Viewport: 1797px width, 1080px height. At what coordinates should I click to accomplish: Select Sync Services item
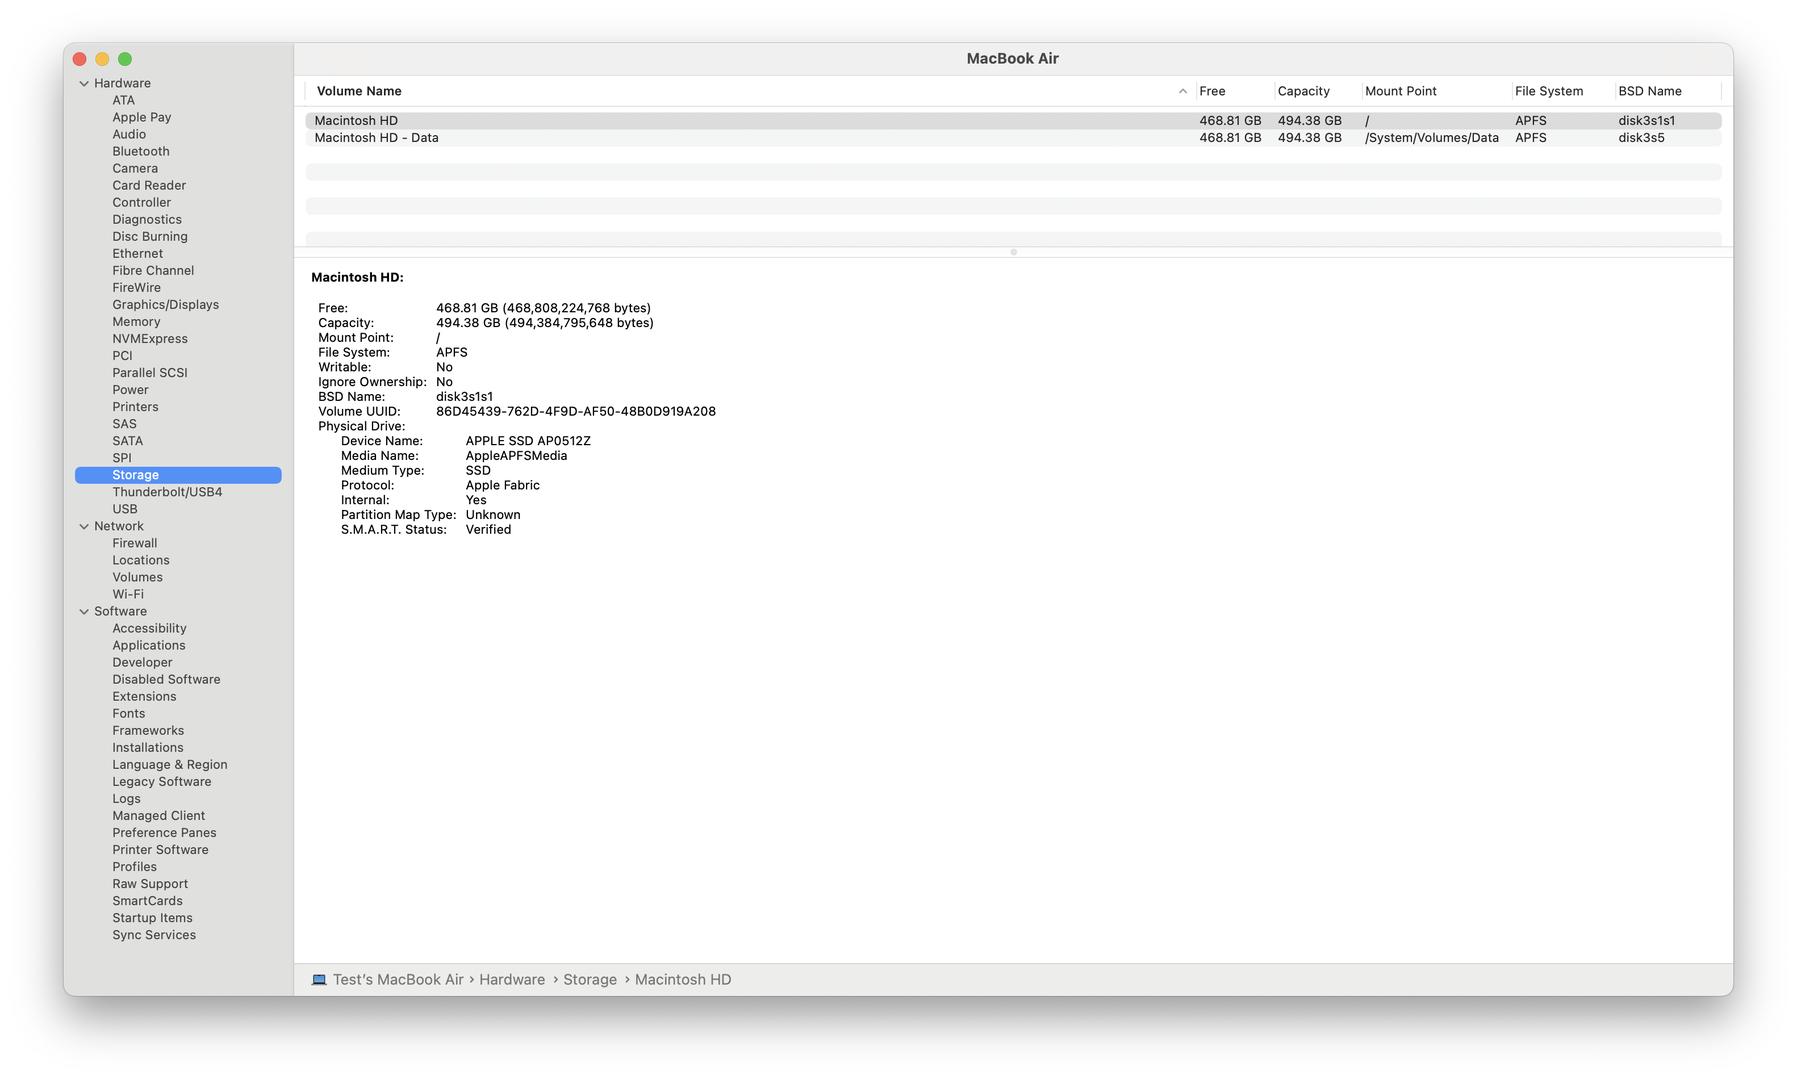point(154,935)
